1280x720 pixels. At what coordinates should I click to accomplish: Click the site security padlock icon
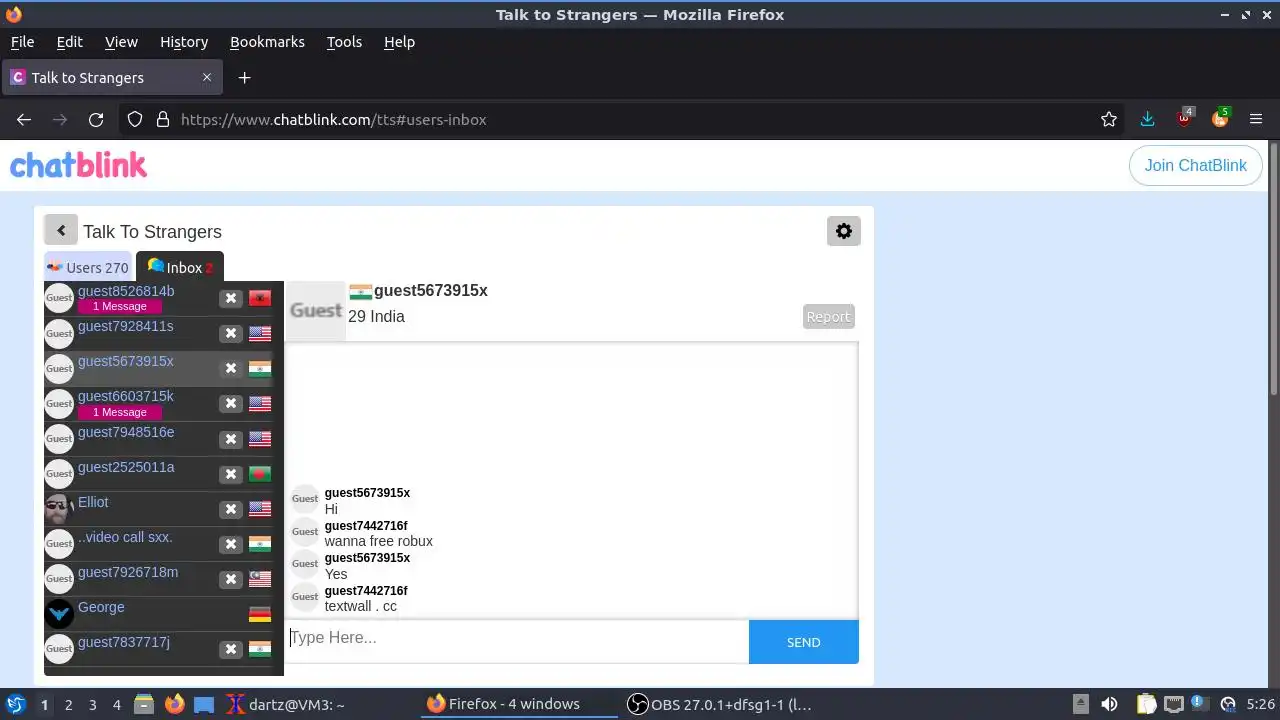click(x=163, y=119)
